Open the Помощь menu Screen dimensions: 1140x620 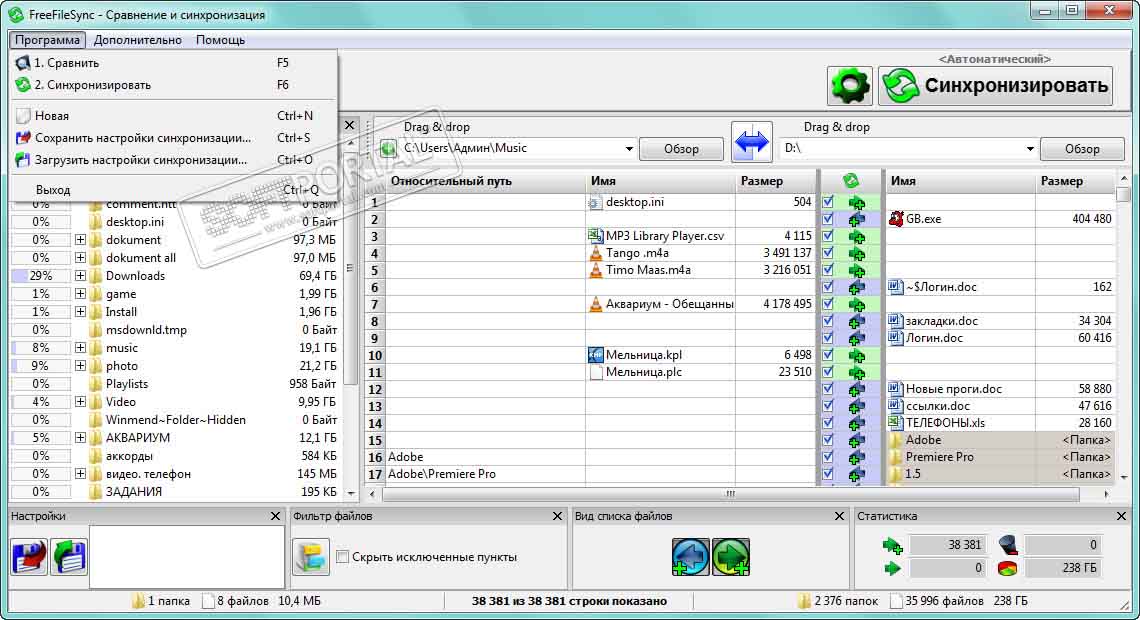coord(220,40)
